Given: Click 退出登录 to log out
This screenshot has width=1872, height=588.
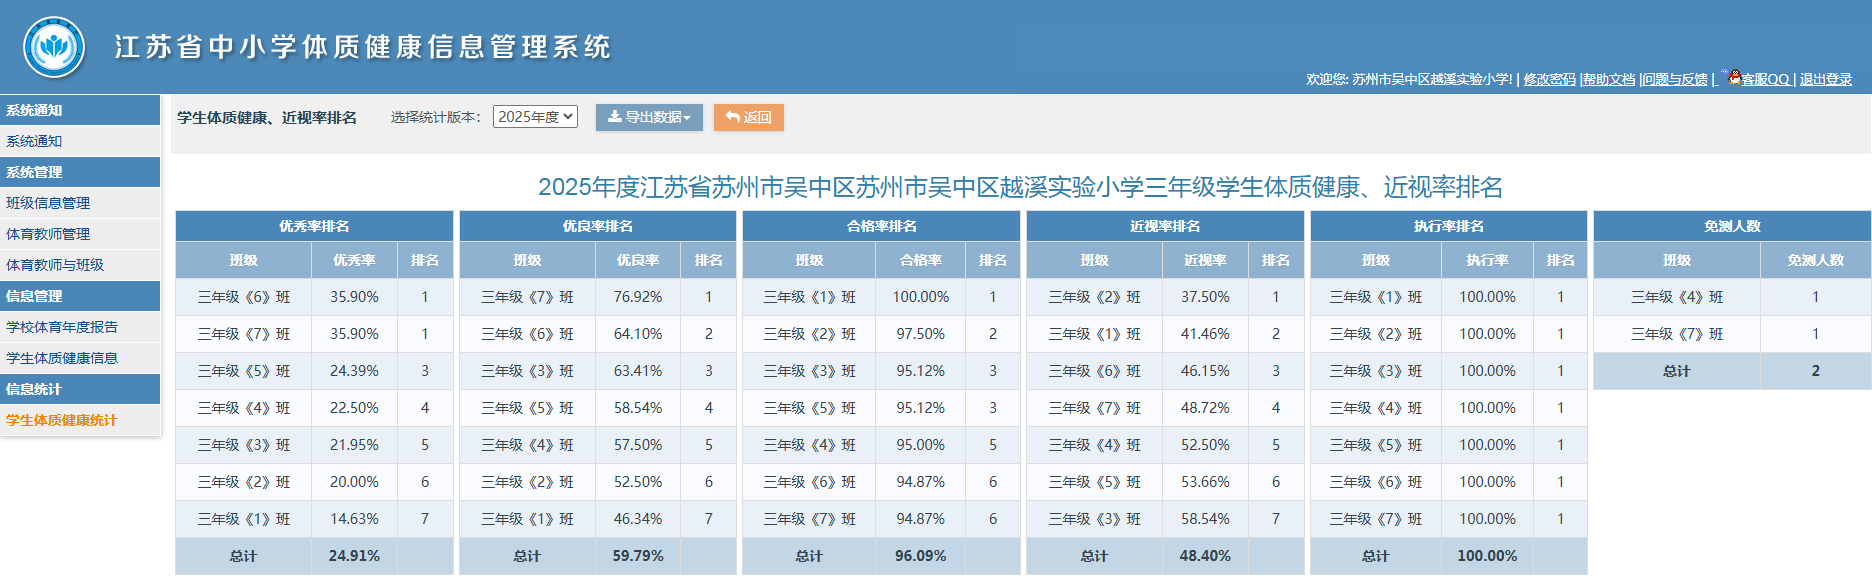Looking at the screenshot, I should point(1825,79).
